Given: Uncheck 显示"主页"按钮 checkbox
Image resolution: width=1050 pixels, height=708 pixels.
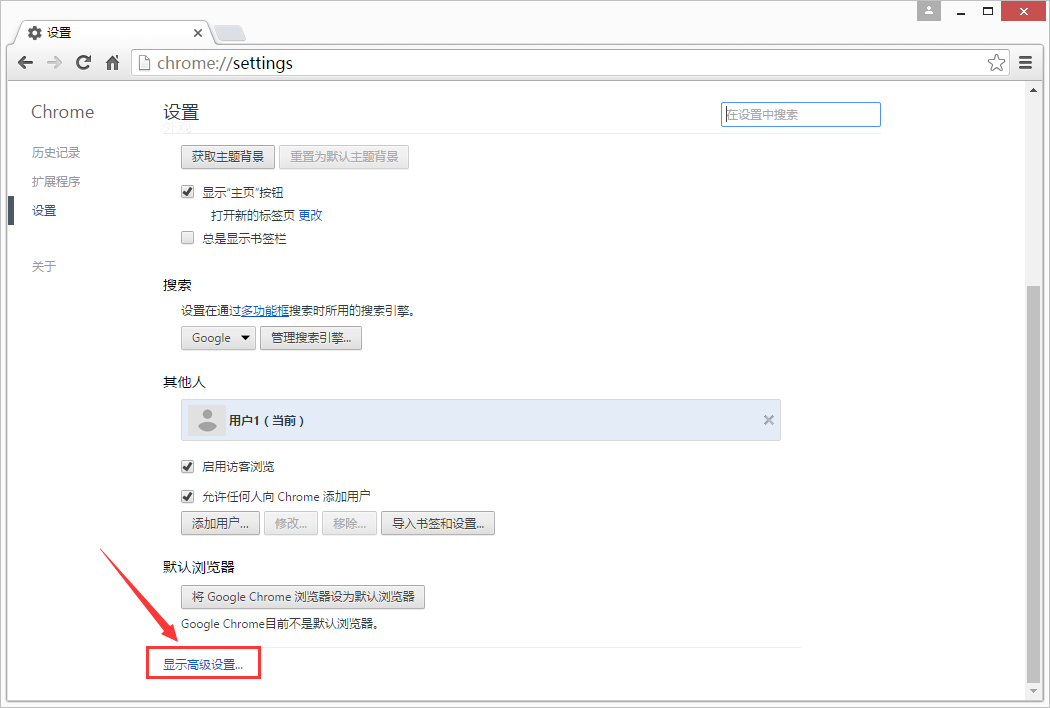Looking at the screenshot, I should click(x=188, y=192).
